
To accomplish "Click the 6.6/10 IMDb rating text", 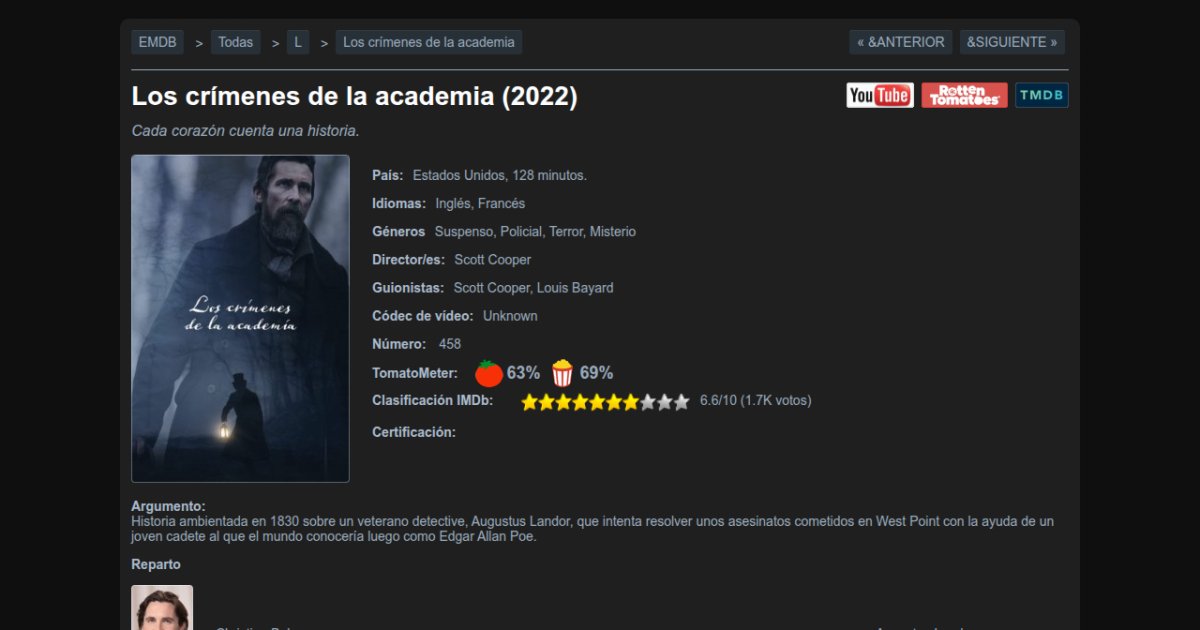I will 718,400.
